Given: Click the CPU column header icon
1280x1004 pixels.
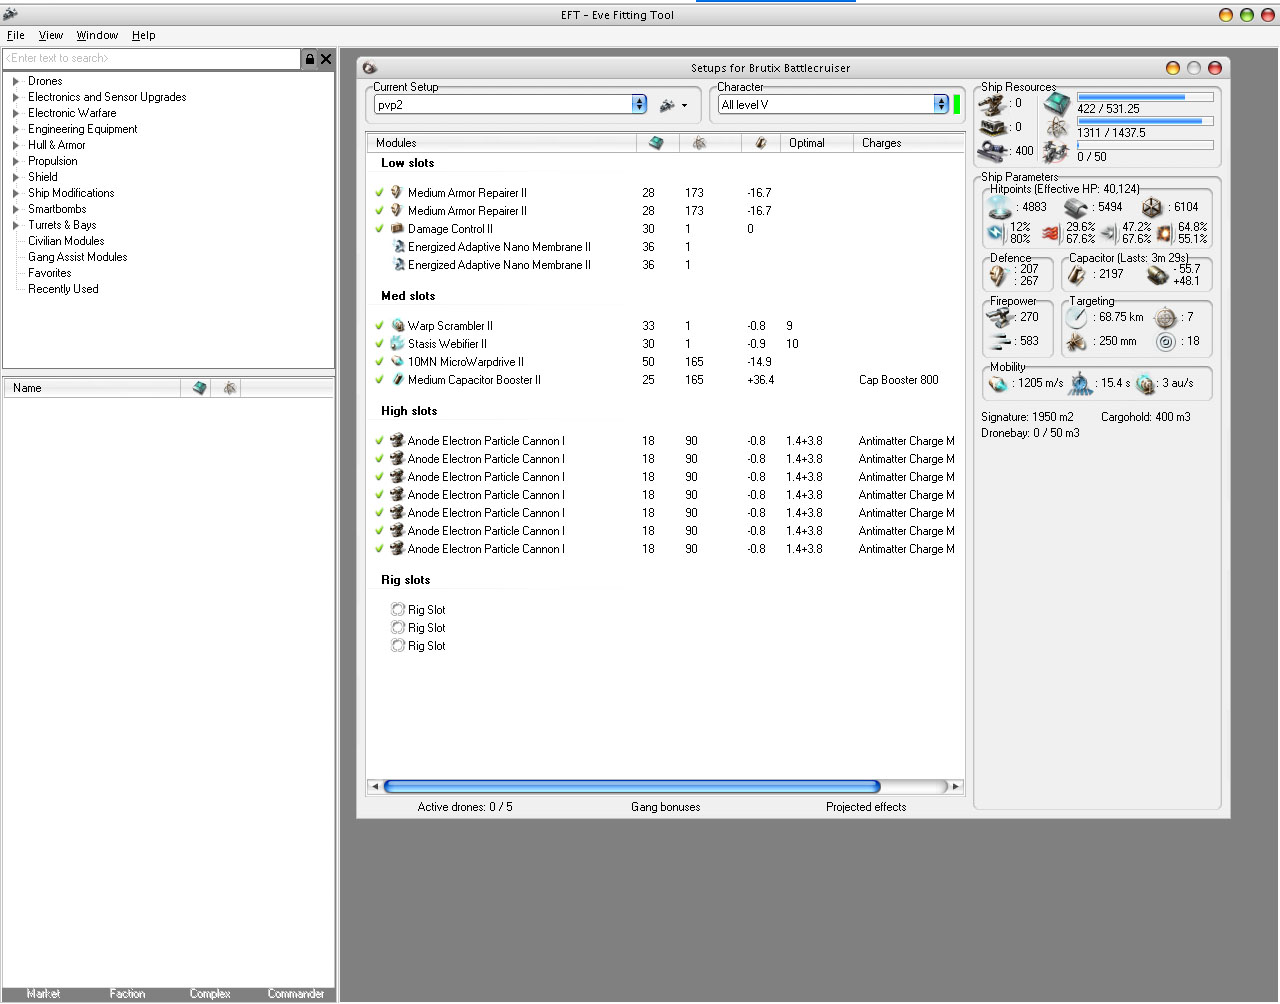Looking at the screenshot, I should 656,143.
